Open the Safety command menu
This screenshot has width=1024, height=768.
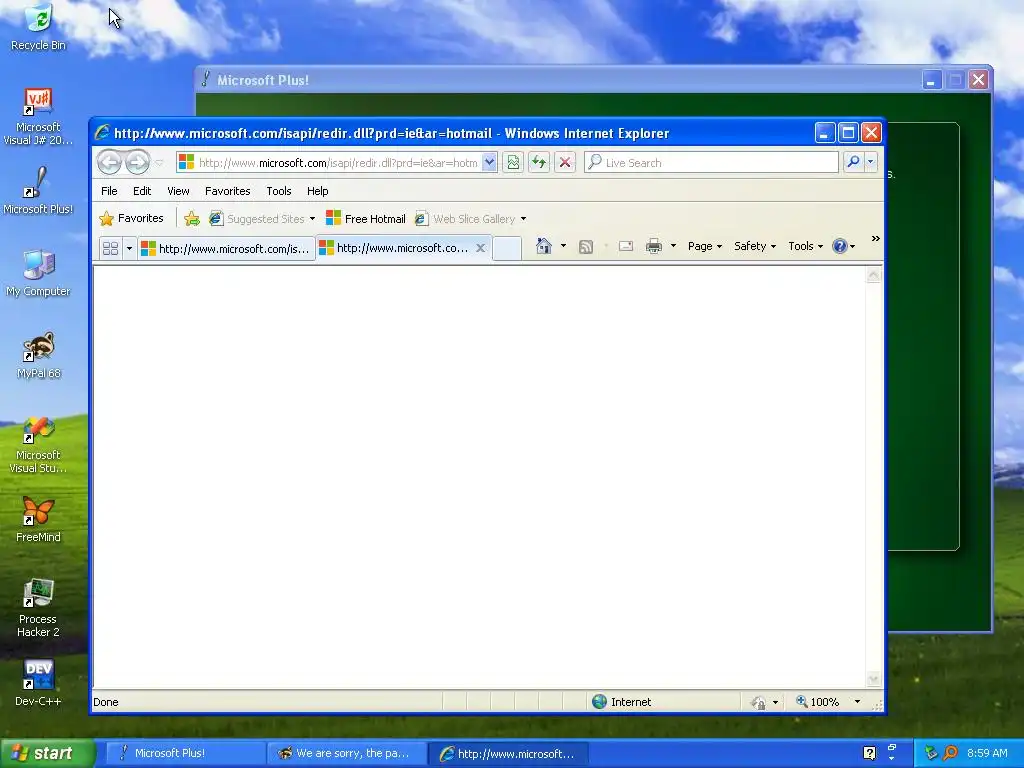[755, 246]
